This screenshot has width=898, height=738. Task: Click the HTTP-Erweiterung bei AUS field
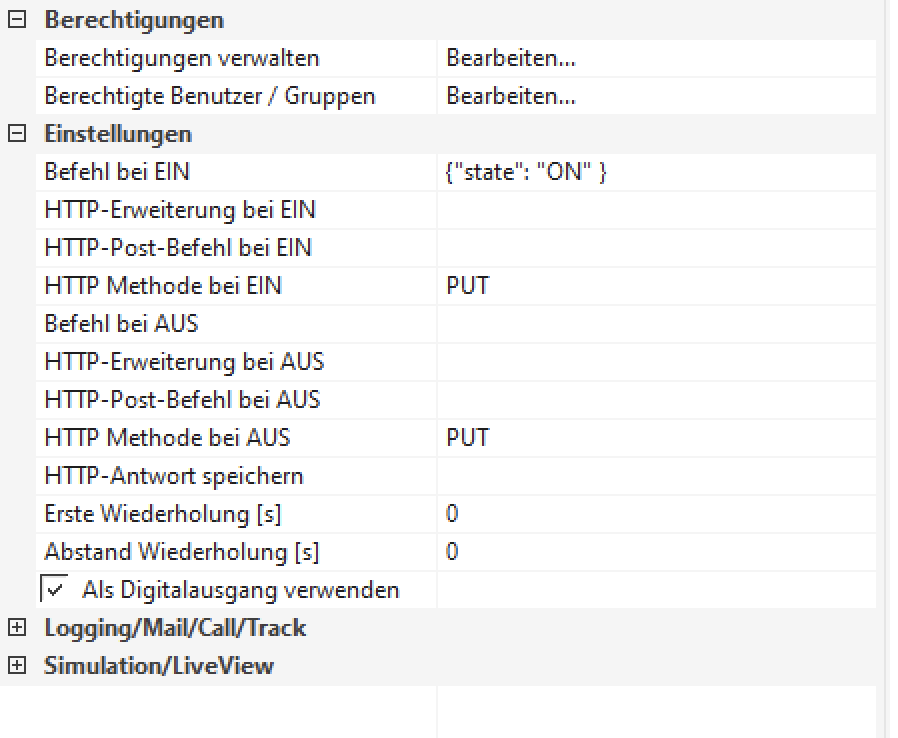click(x=655, y=362)
